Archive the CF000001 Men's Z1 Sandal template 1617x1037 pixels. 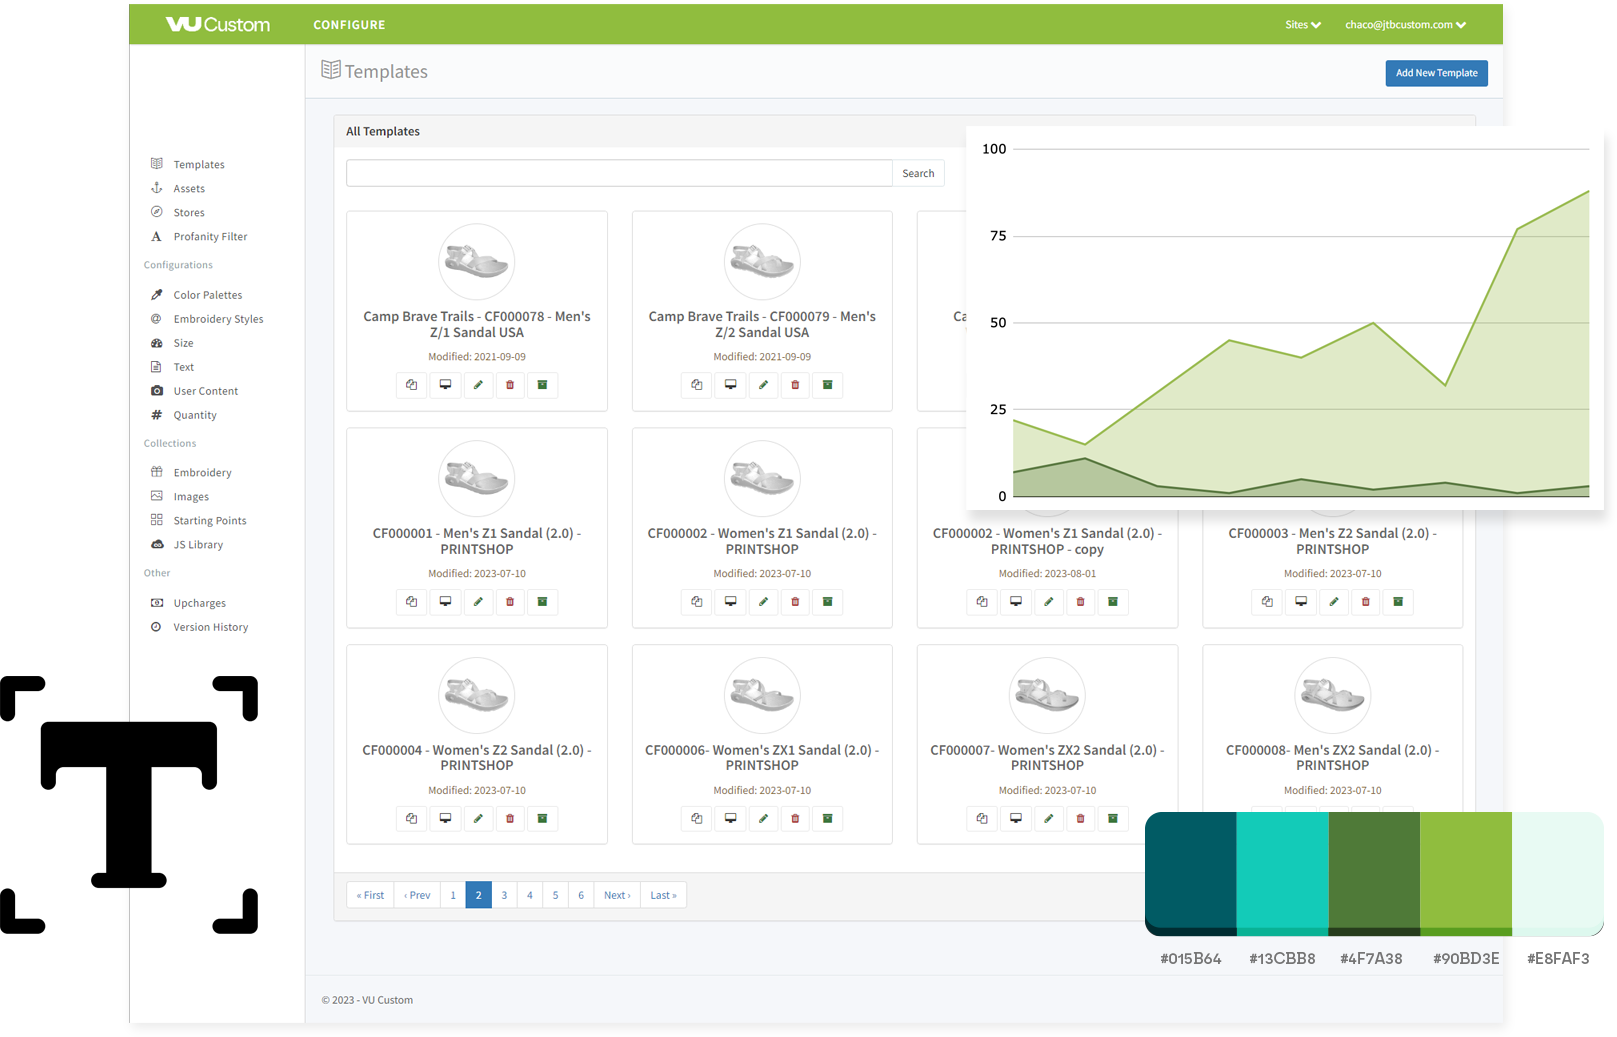point(542,602)
